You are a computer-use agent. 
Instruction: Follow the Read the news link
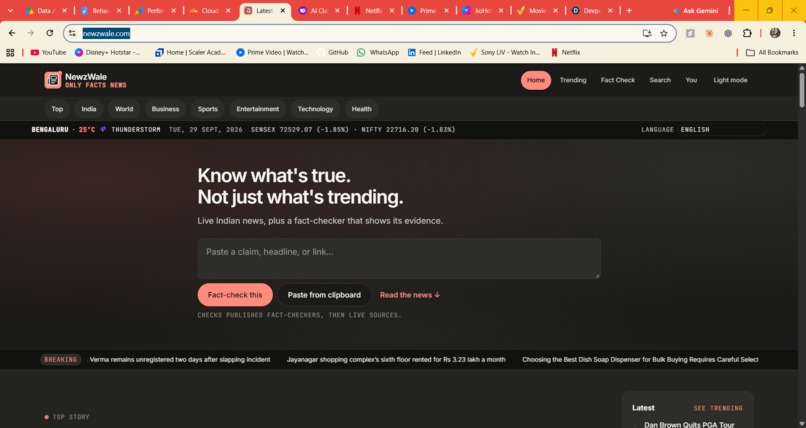pos(410,295)
